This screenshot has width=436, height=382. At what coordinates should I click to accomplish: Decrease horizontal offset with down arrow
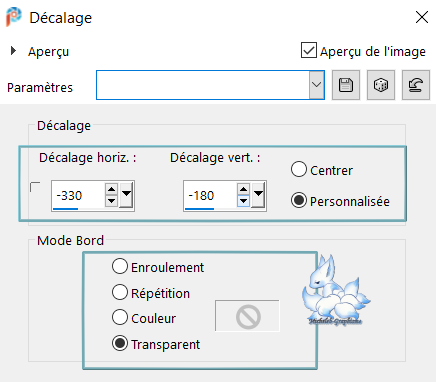click(x=111, y=201)
